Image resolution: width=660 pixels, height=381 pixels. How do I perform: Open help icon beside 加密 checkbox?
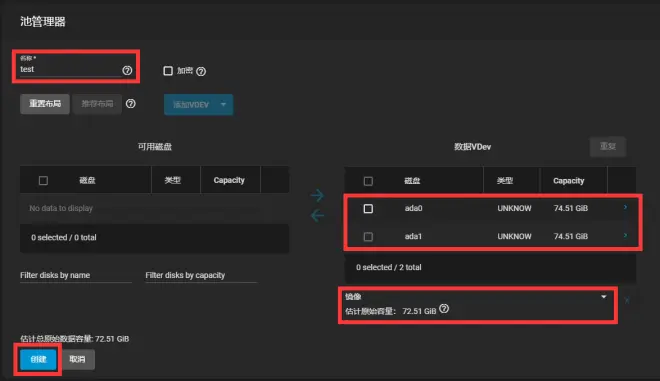coord(201,72)
